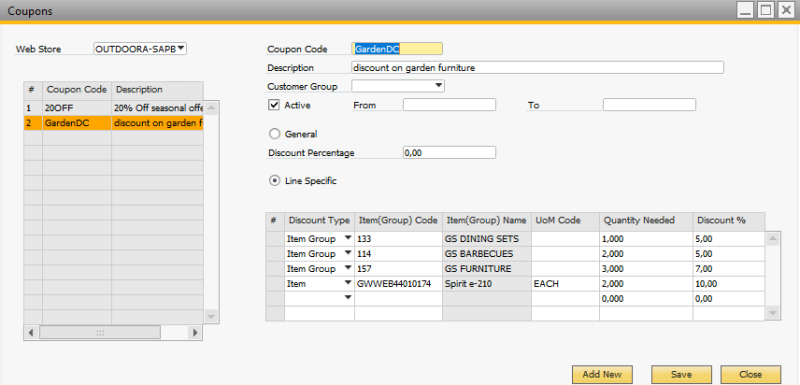The image size is (800, 385).
Task: Click the GS FURNITURE name cell
Action: click(x=487, y=269)
